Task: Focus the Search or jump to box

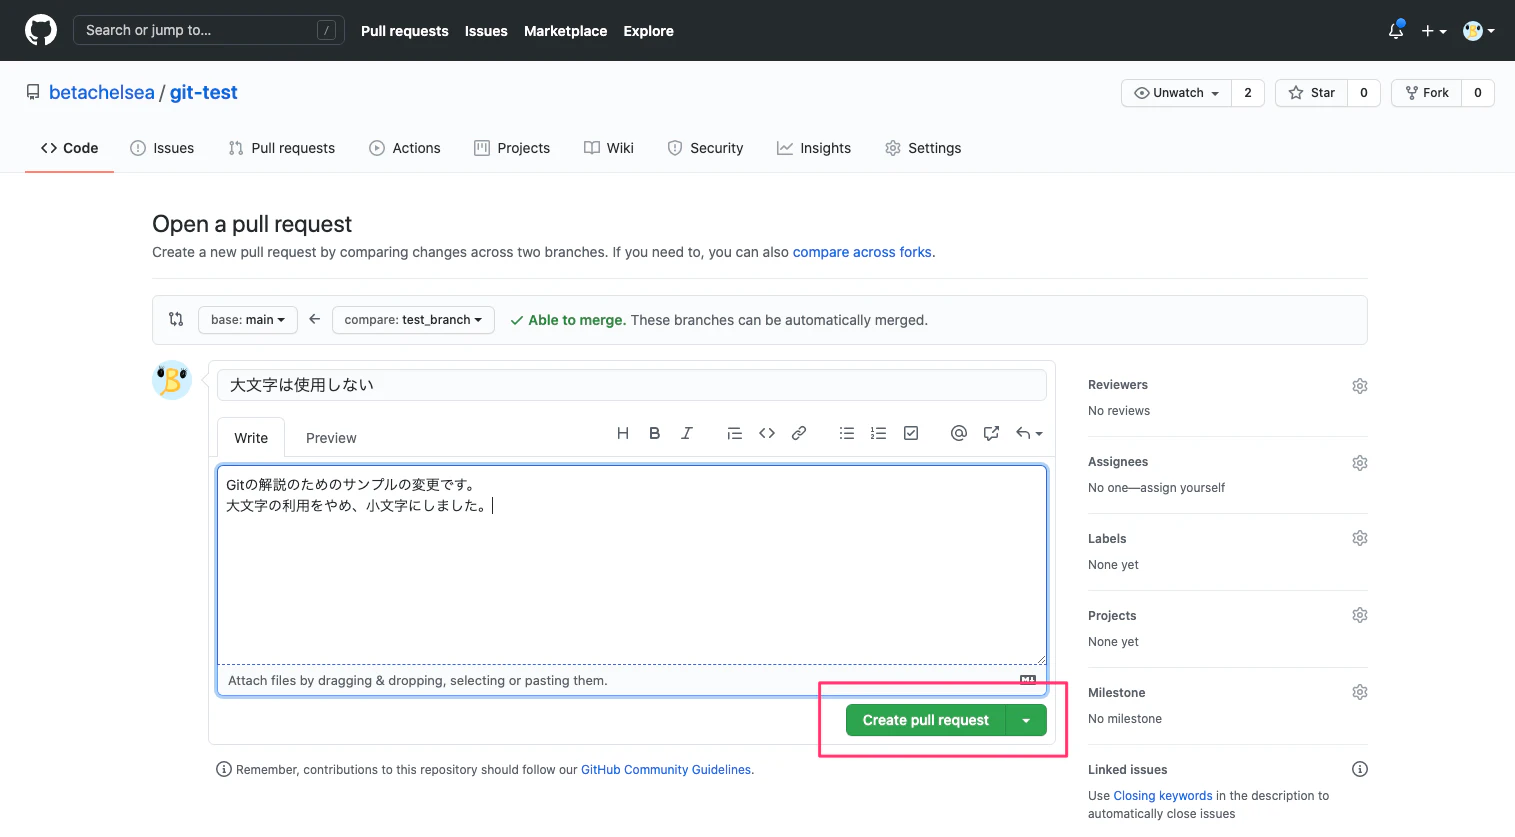Action: click(209, 30)
